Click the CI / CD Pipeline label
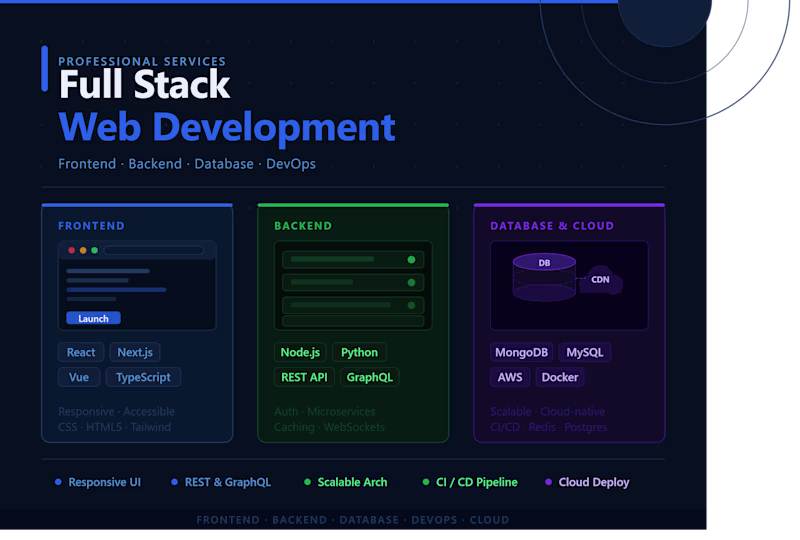The width and height of the screenshot is (800, 540). point(477,482)
